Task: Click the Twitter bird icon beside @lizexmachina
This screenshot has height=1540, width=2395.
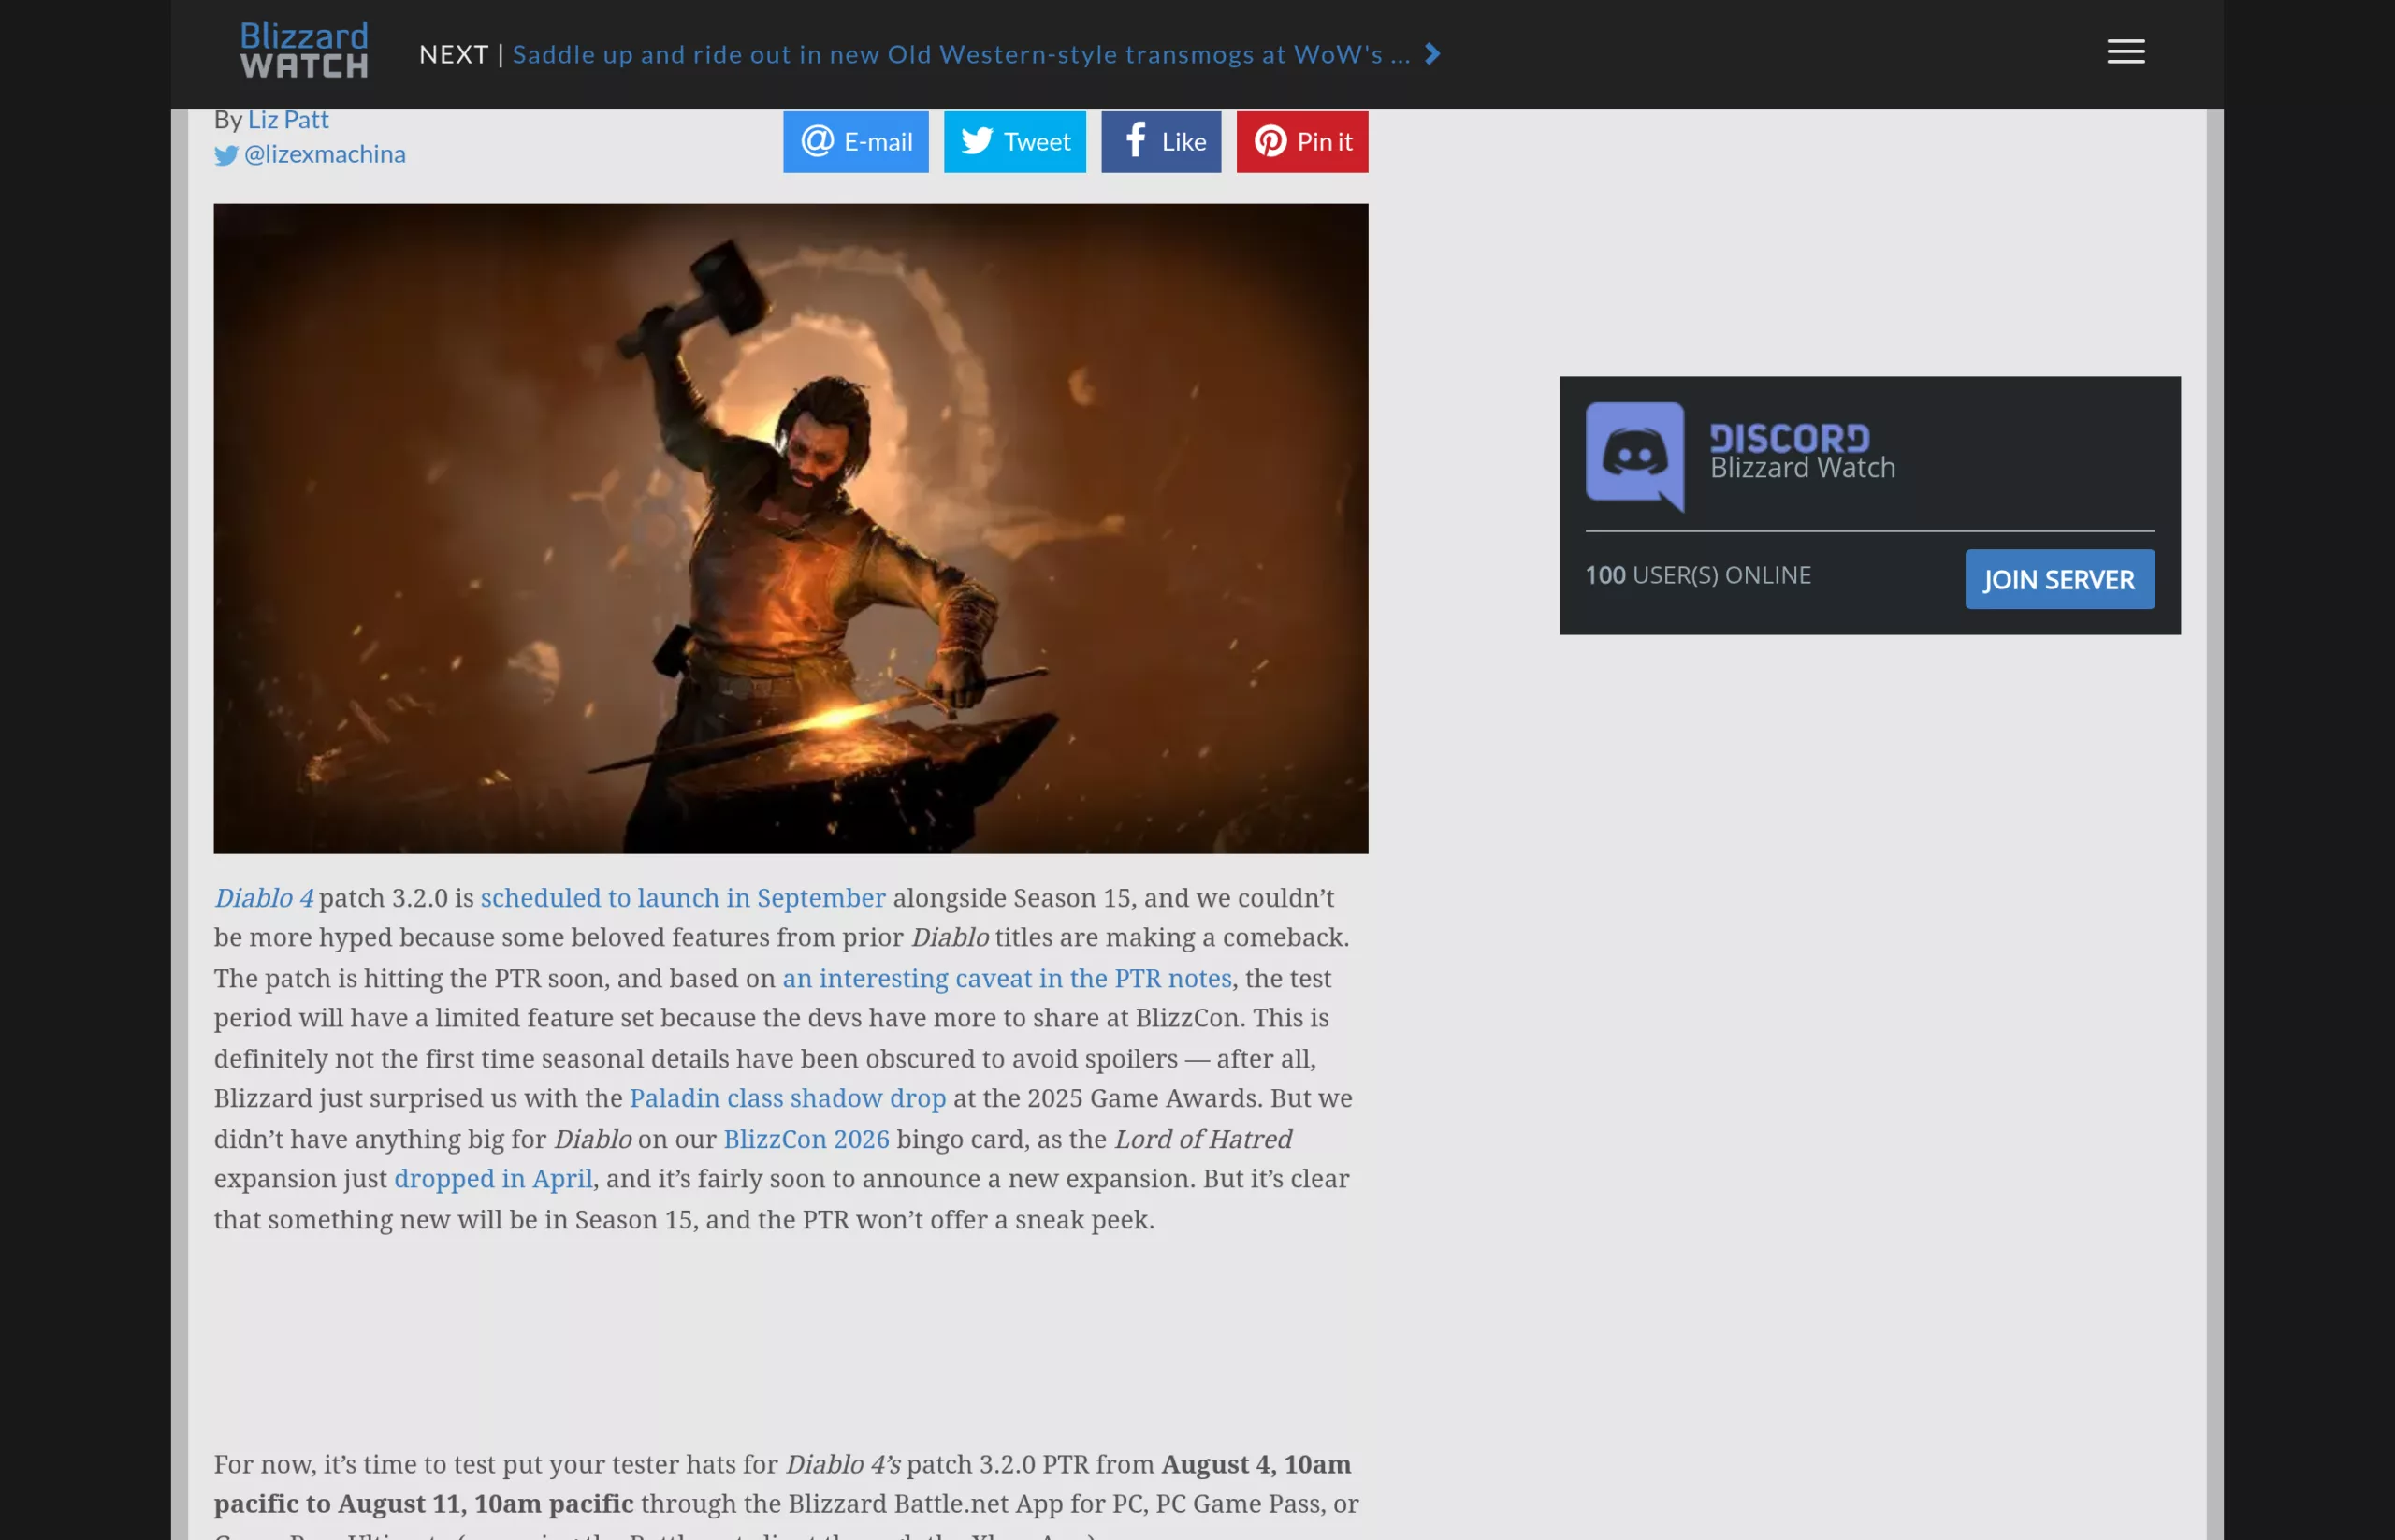Action: (x=226, y=155)
